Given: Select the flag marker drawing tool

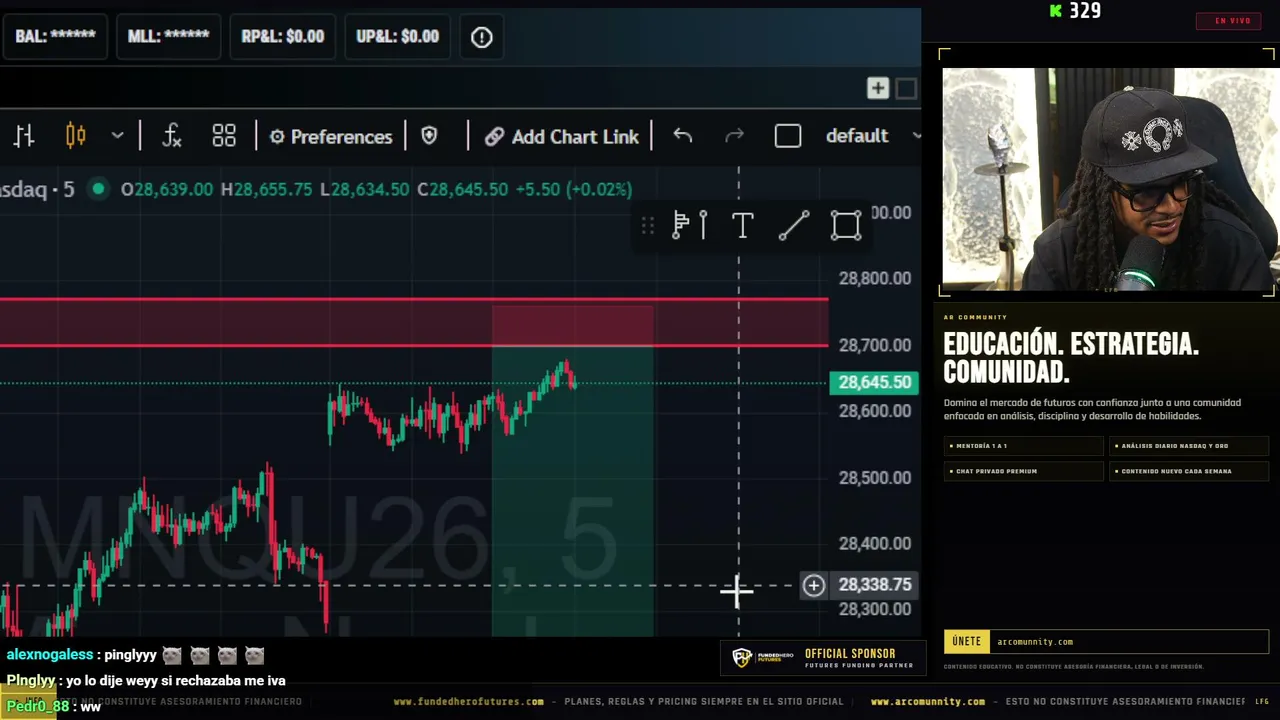Looking at the screenshot, I should click(690, 226).
